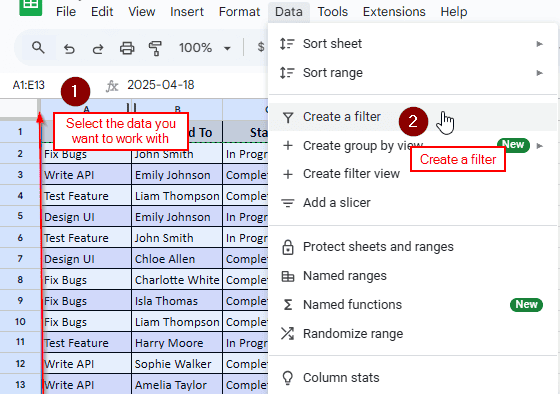
Task: Select row 2 header
Action: coord(20,154)
